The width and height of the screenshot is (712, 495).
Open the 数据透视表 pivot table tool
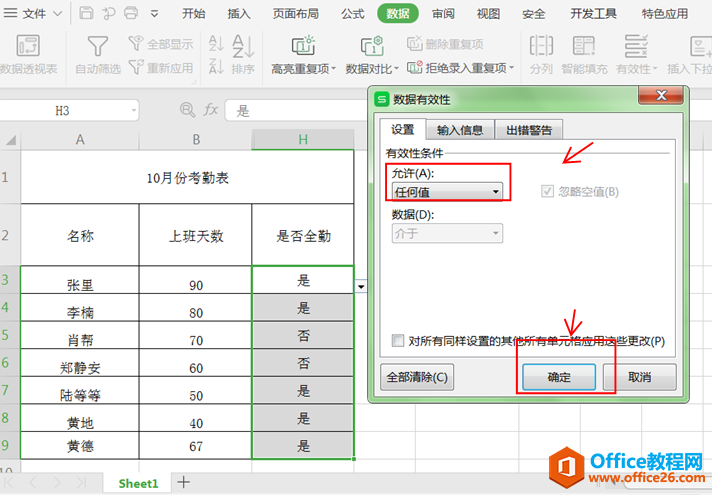(x=28, y=46)
